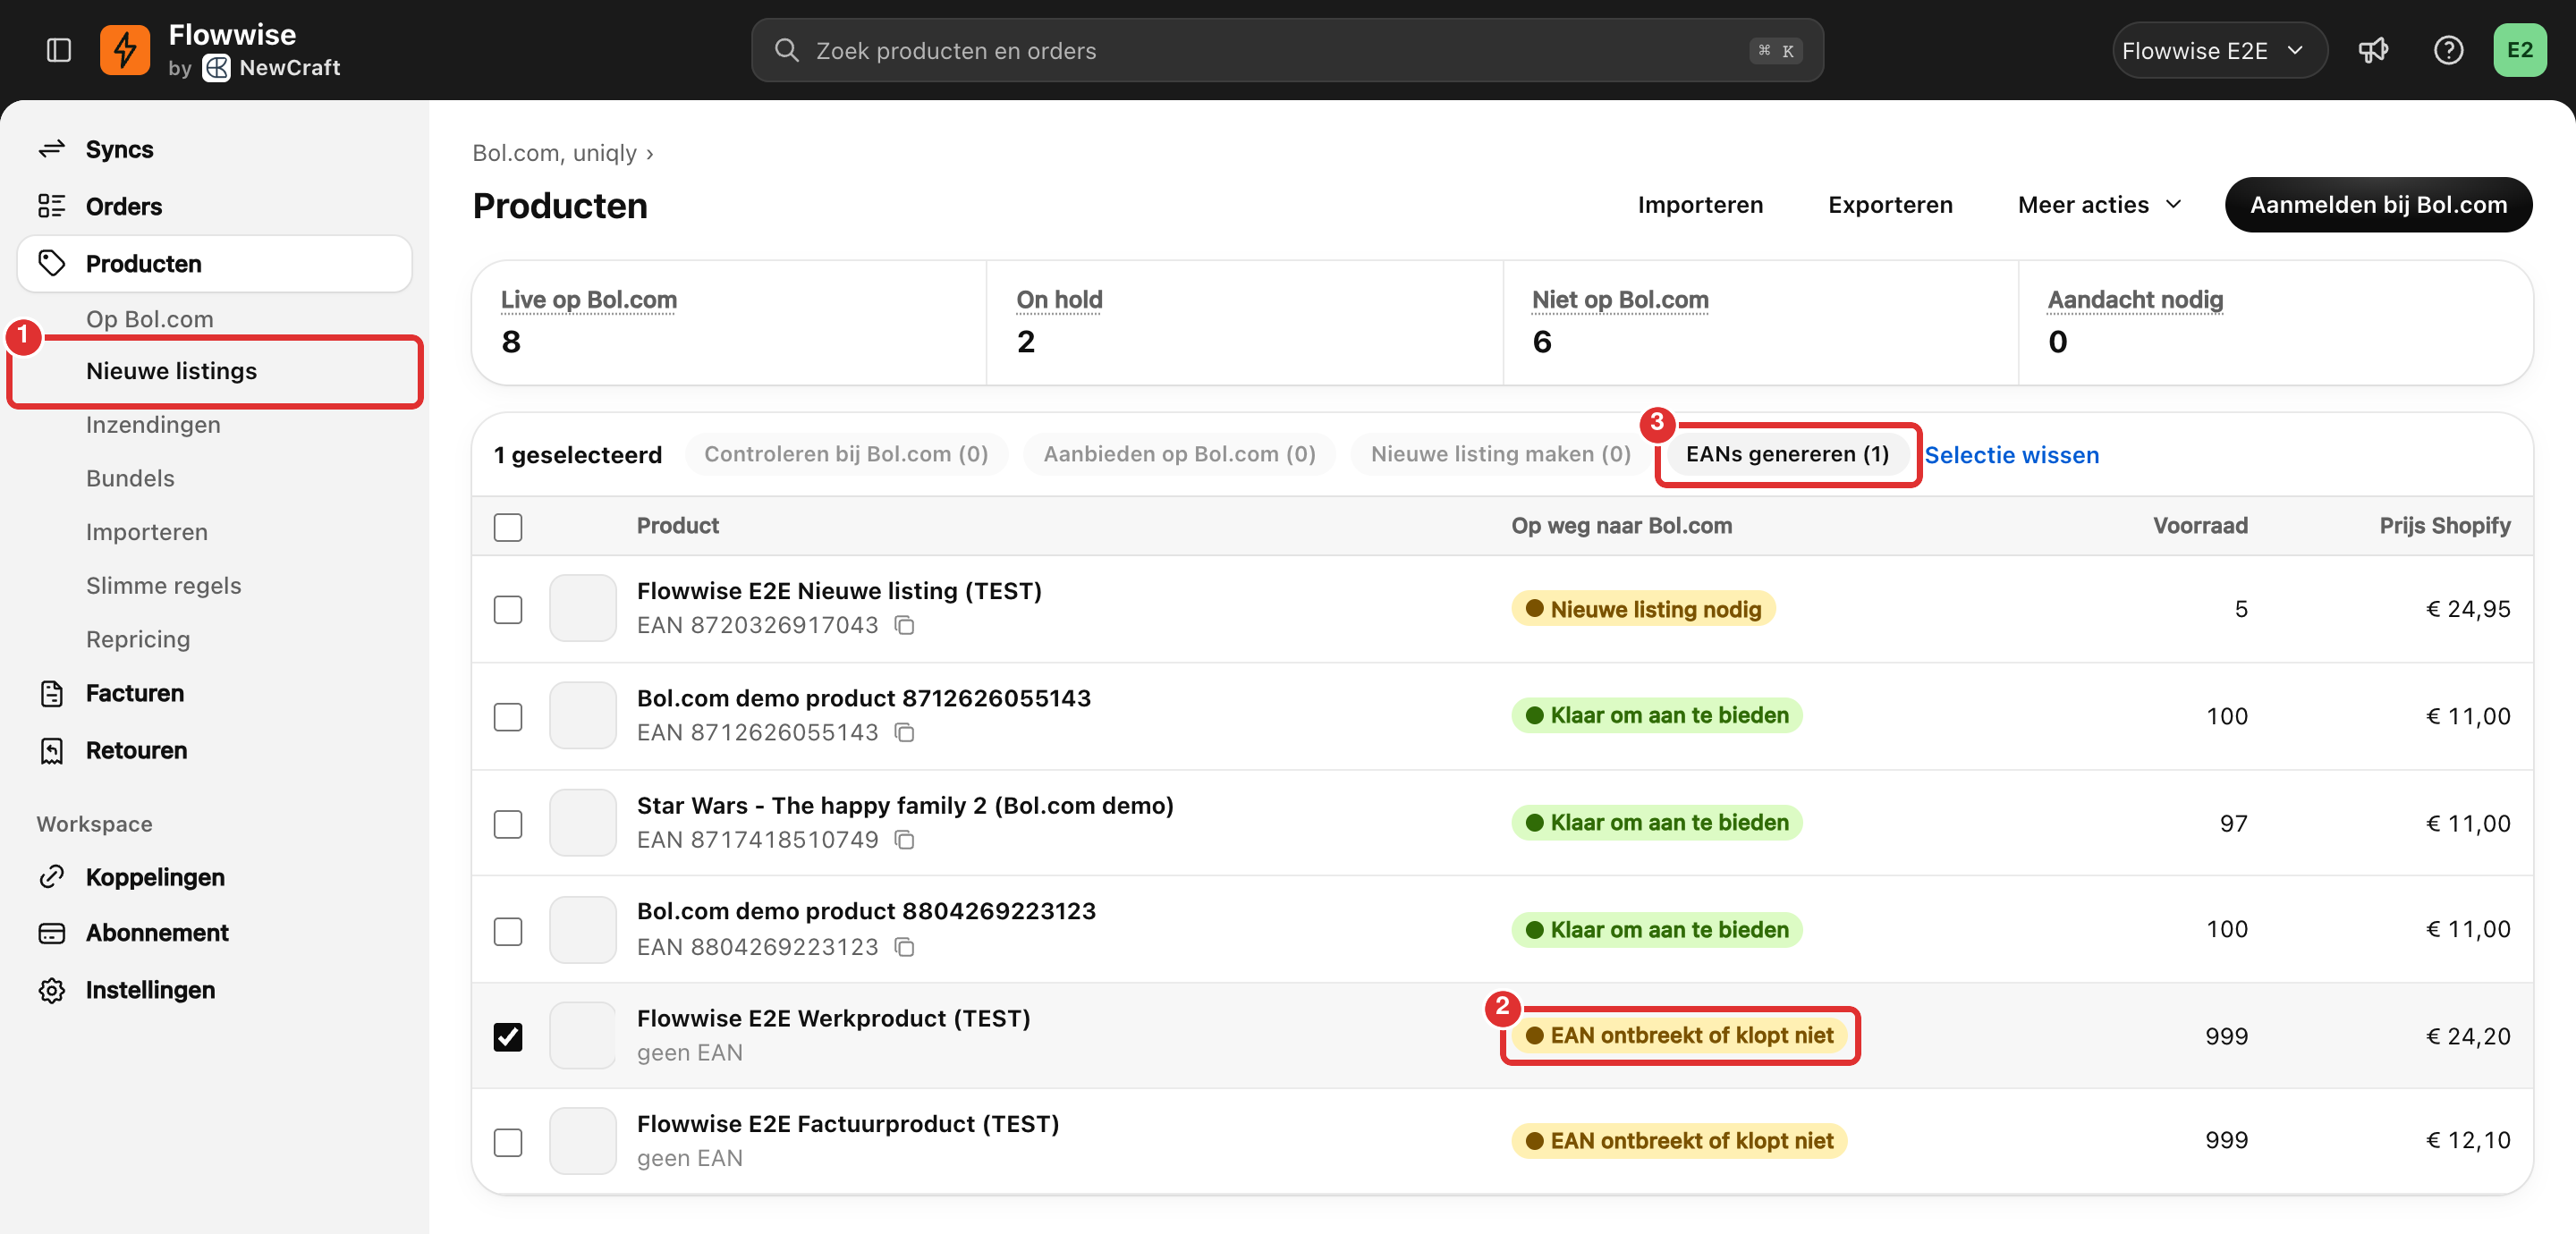
Task: Open Niet op Bol.com stat card
Action: tap(1760, 322)
